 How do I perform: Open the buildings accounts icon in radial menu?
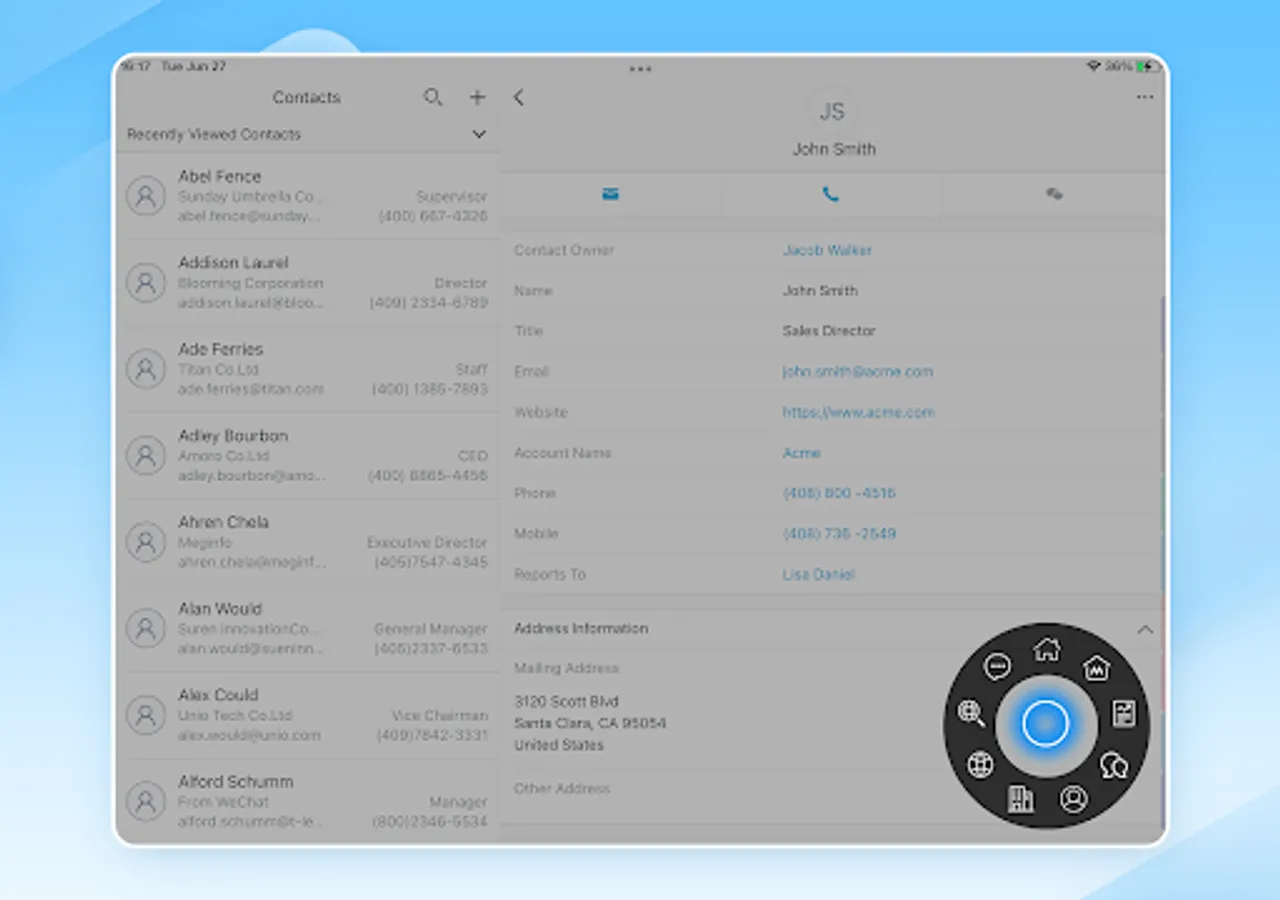tap(1020, 798)
